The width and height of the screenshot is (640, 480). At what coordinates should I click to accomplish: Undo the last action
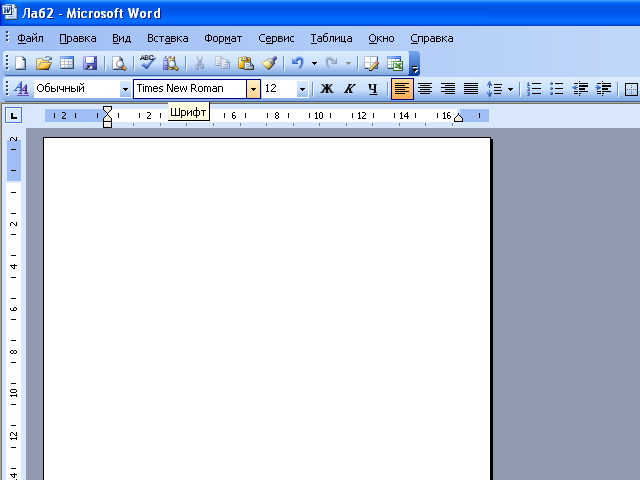click(x=298, y=63)
